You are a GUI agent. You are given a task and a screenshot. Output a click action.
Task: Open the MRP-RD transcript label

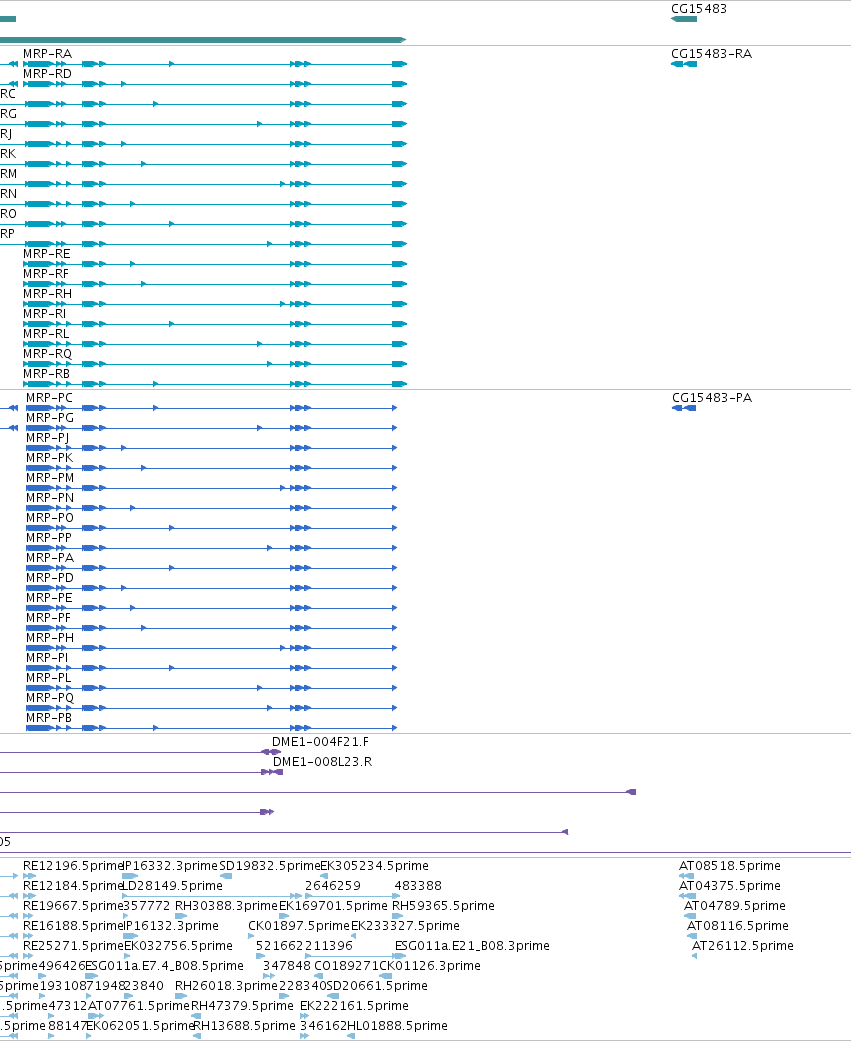pyautogui.click(x=47, y=74)
